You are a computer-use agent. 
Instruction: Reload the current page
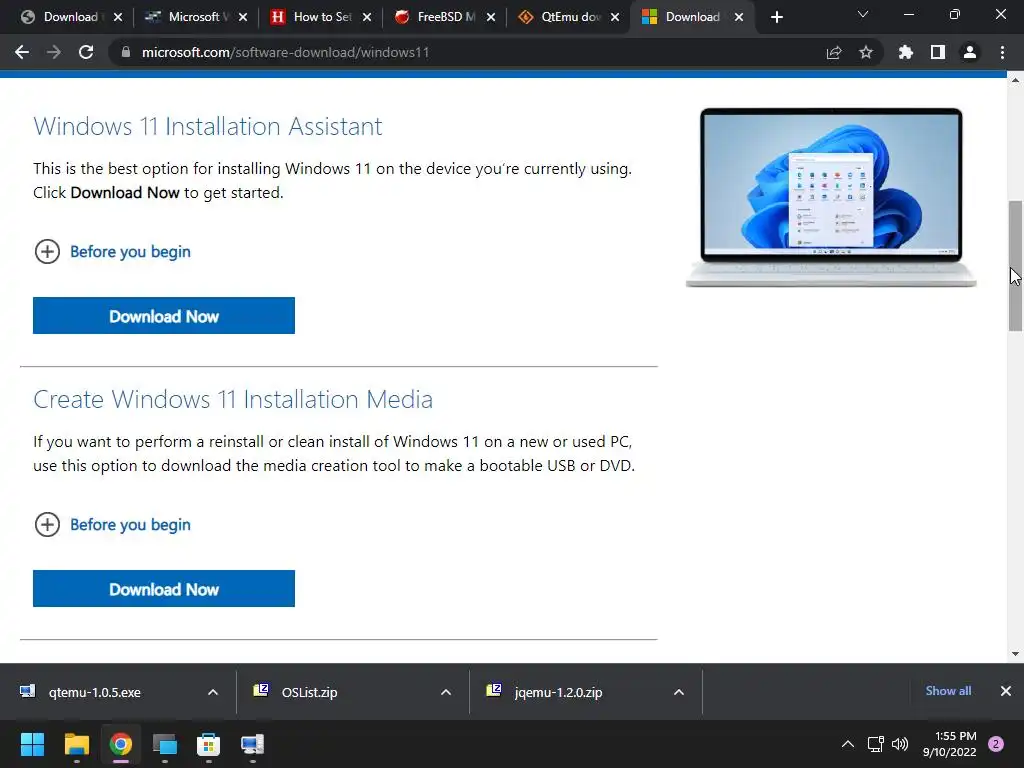pos(86,52)
